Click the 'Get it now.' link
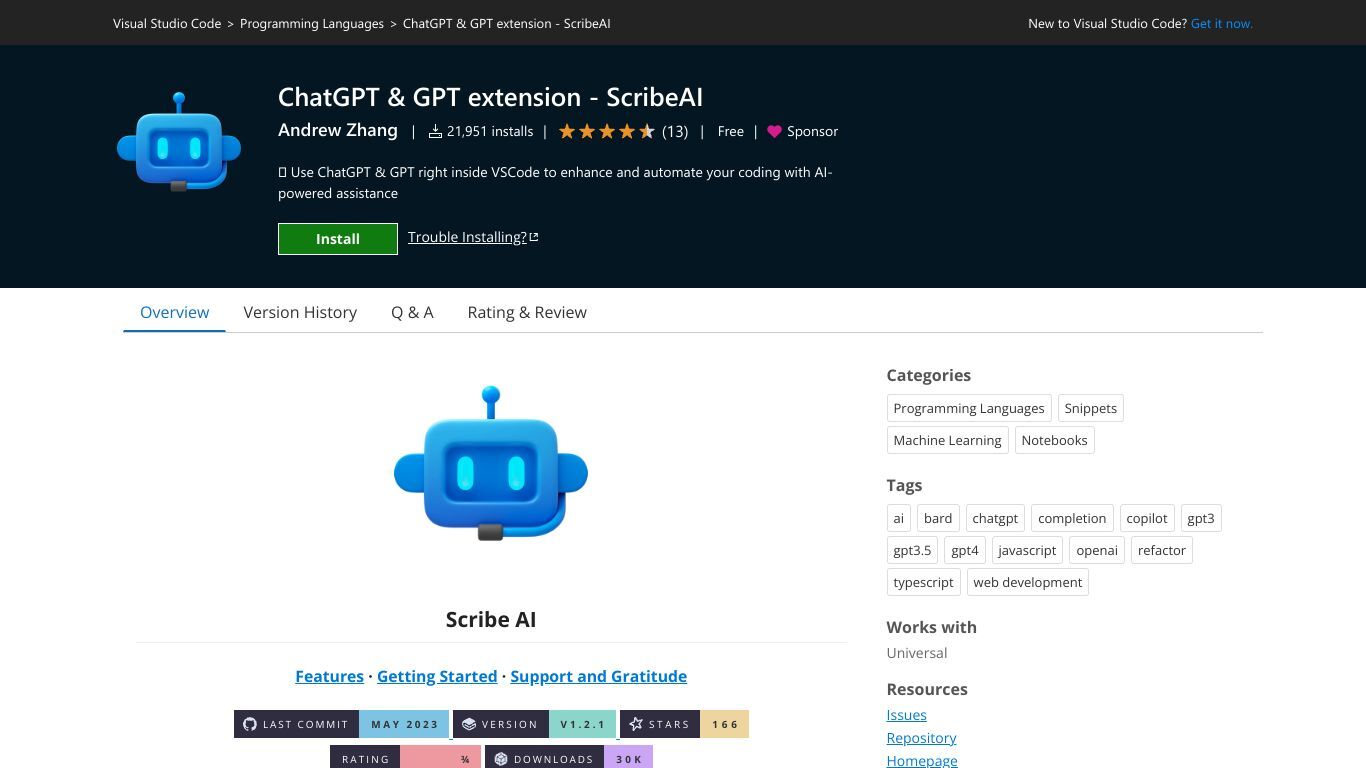Screen dimensions: 1366x768 pyautogui.click(x=1222, y=23)
